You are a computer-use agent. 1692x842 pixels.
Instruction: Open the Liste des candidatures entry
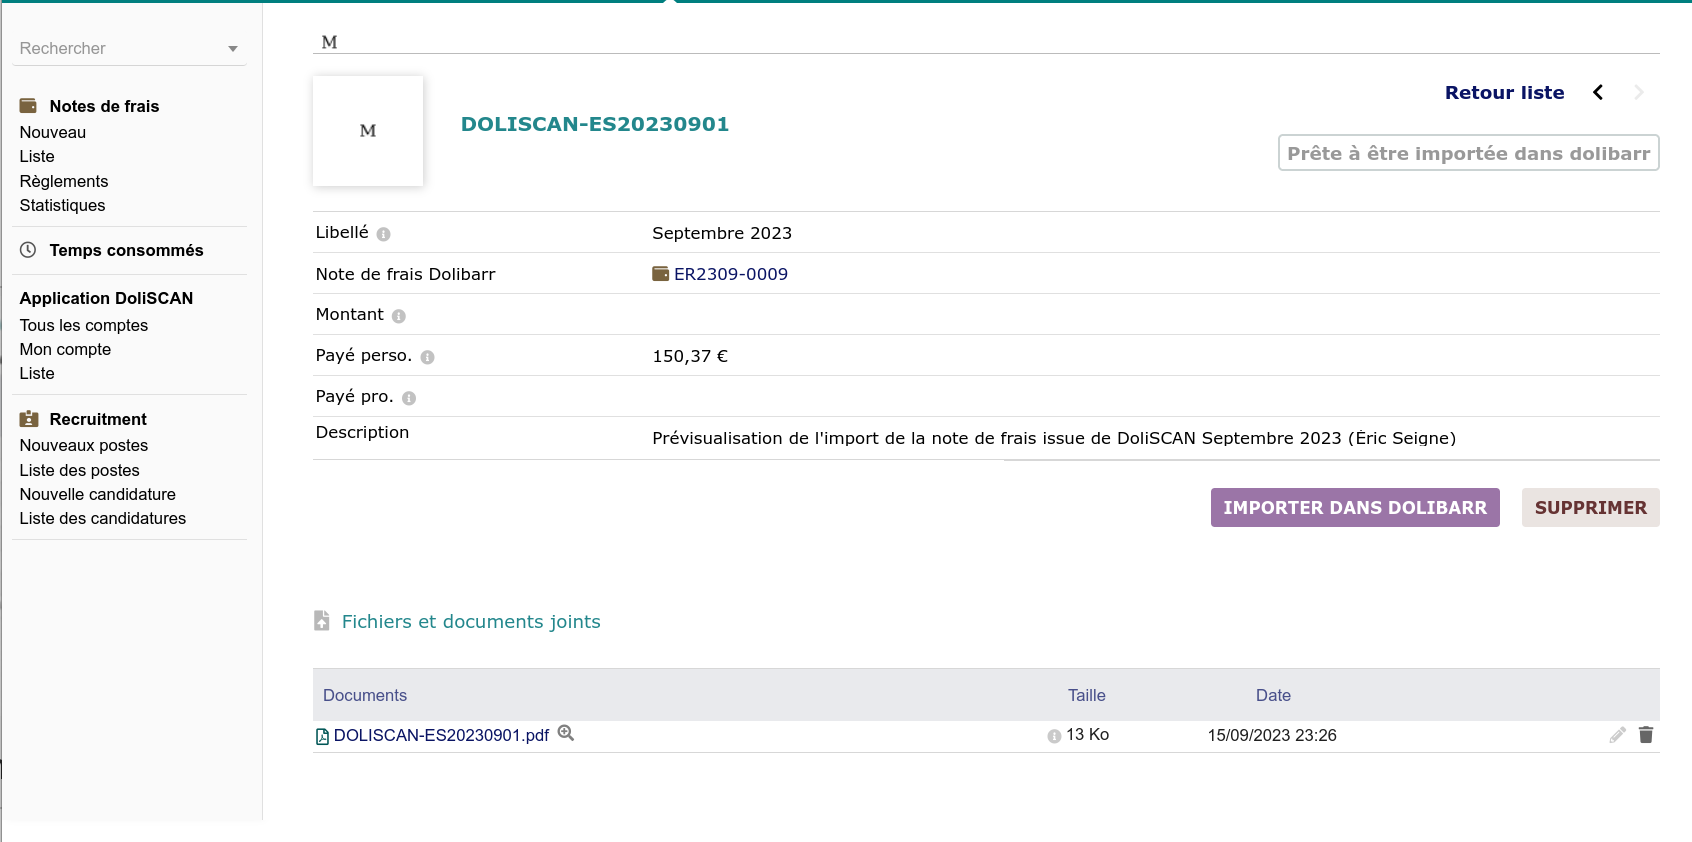click(103, 518)
